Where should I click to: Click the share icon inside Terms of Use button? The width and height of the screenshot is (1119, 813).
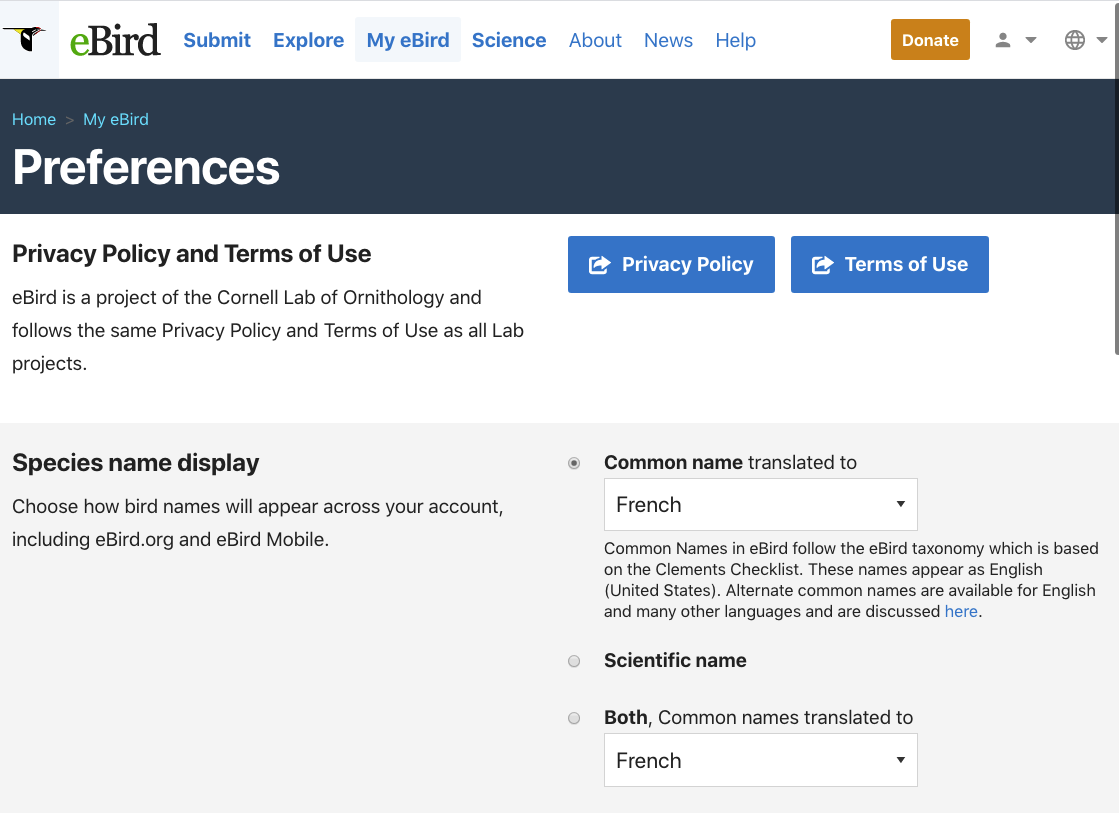(823, 264)
